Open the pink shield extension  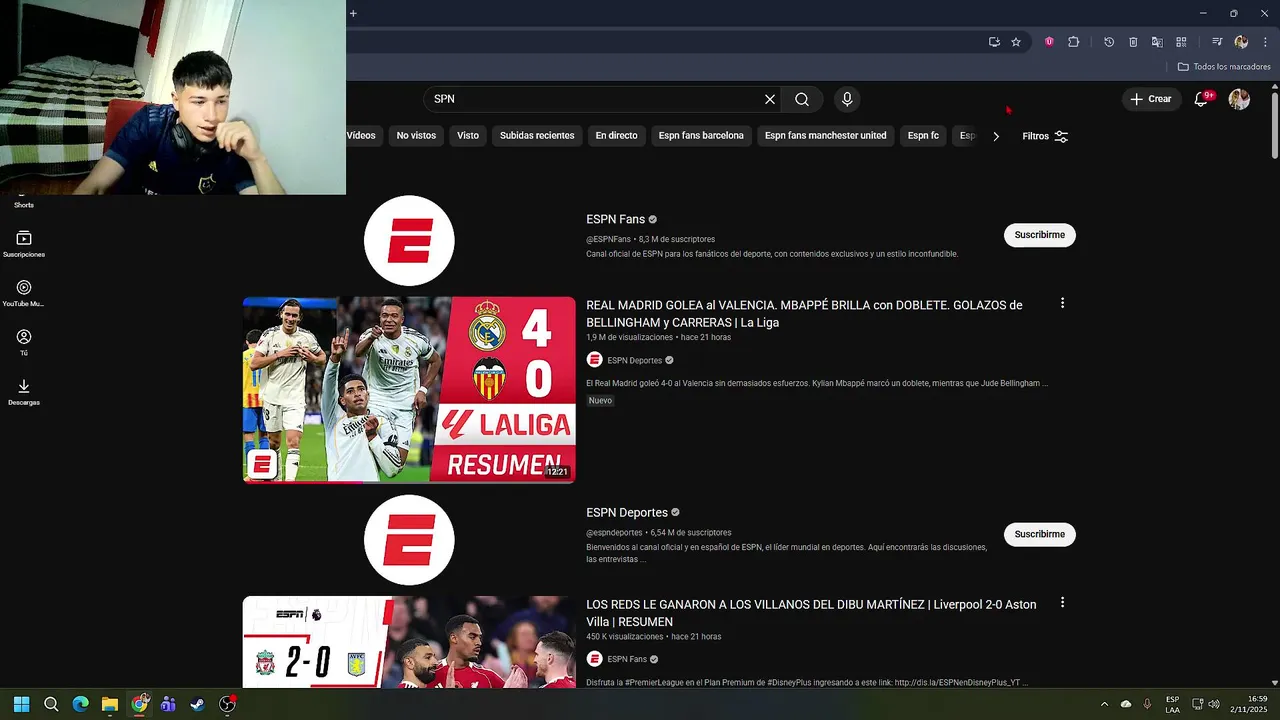tap(1049, 42)
